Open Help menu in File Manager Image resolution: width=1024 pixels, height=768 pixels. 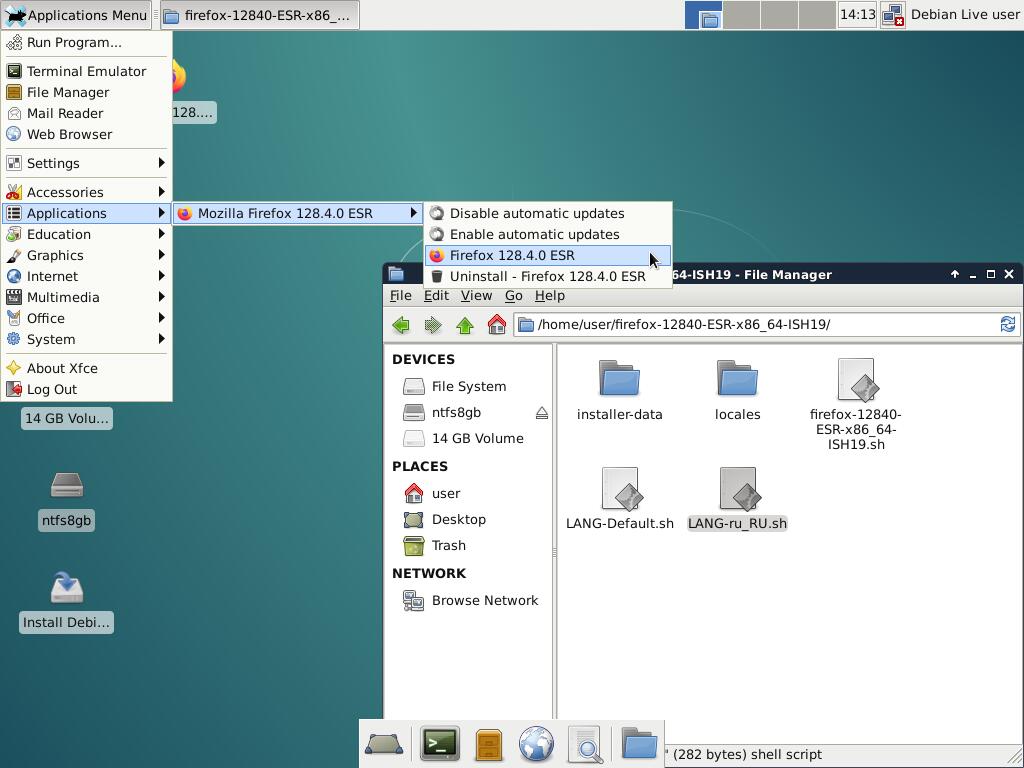tap(550, 296)
